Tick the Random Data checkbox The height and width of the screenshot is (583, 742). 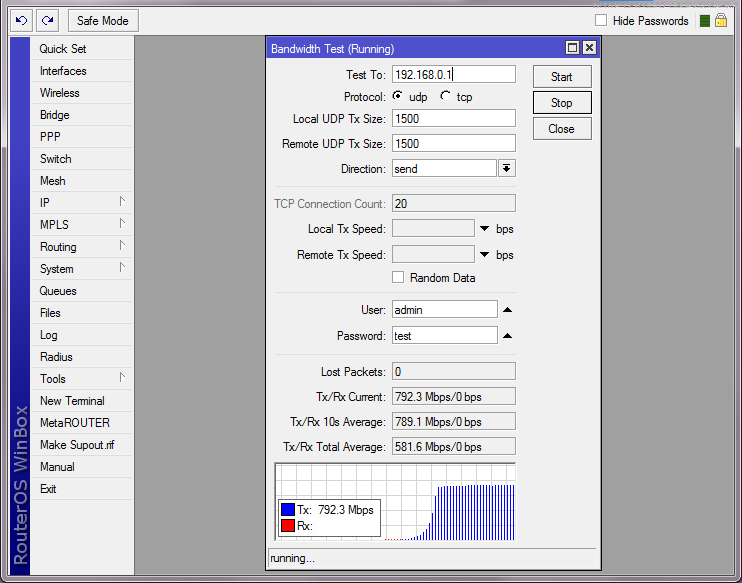click(x=398, y=277)
